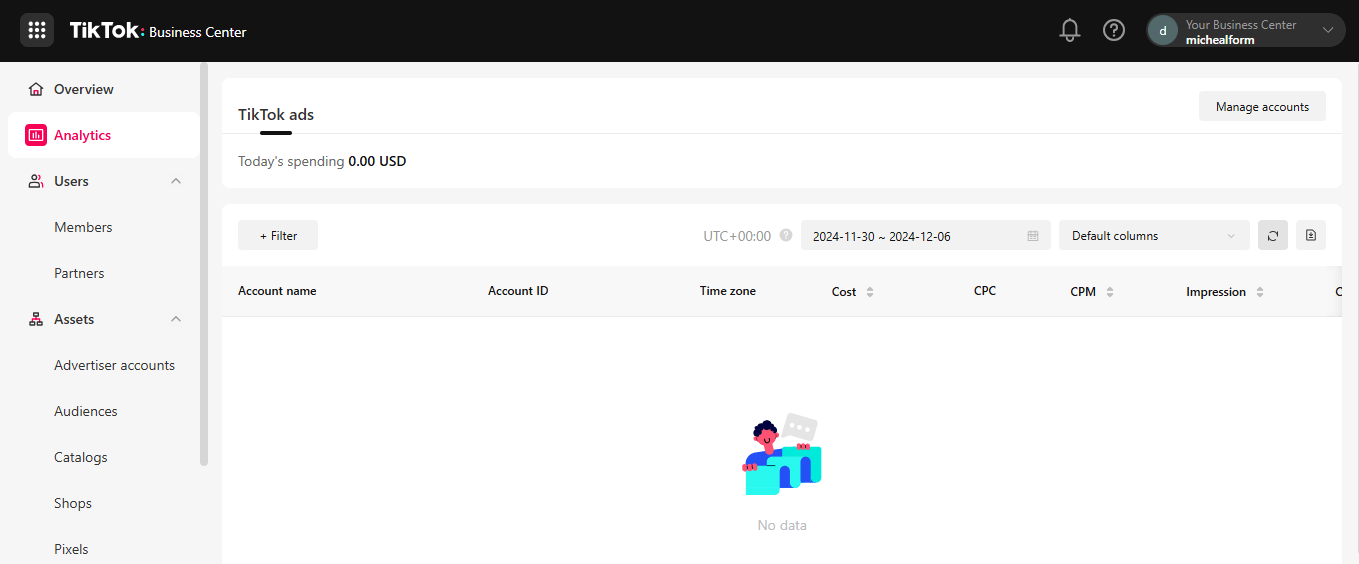Click the Account name column header

[277, 291]
